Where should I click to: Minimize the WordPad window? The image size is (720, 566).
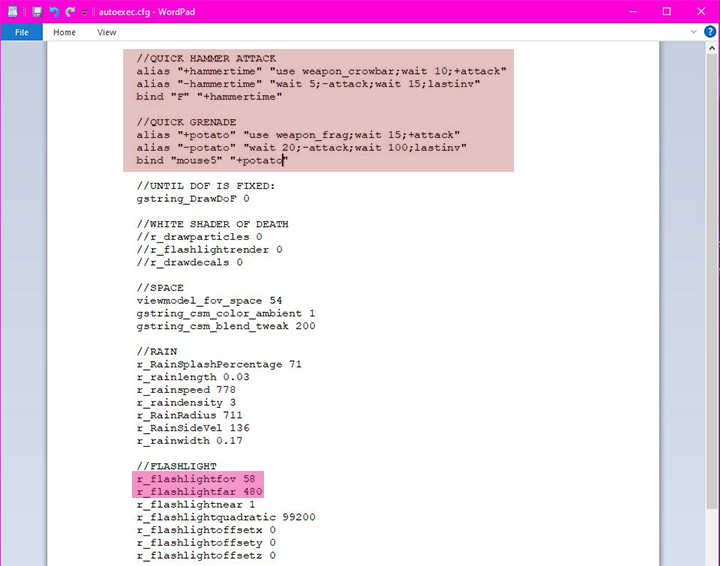633,12
